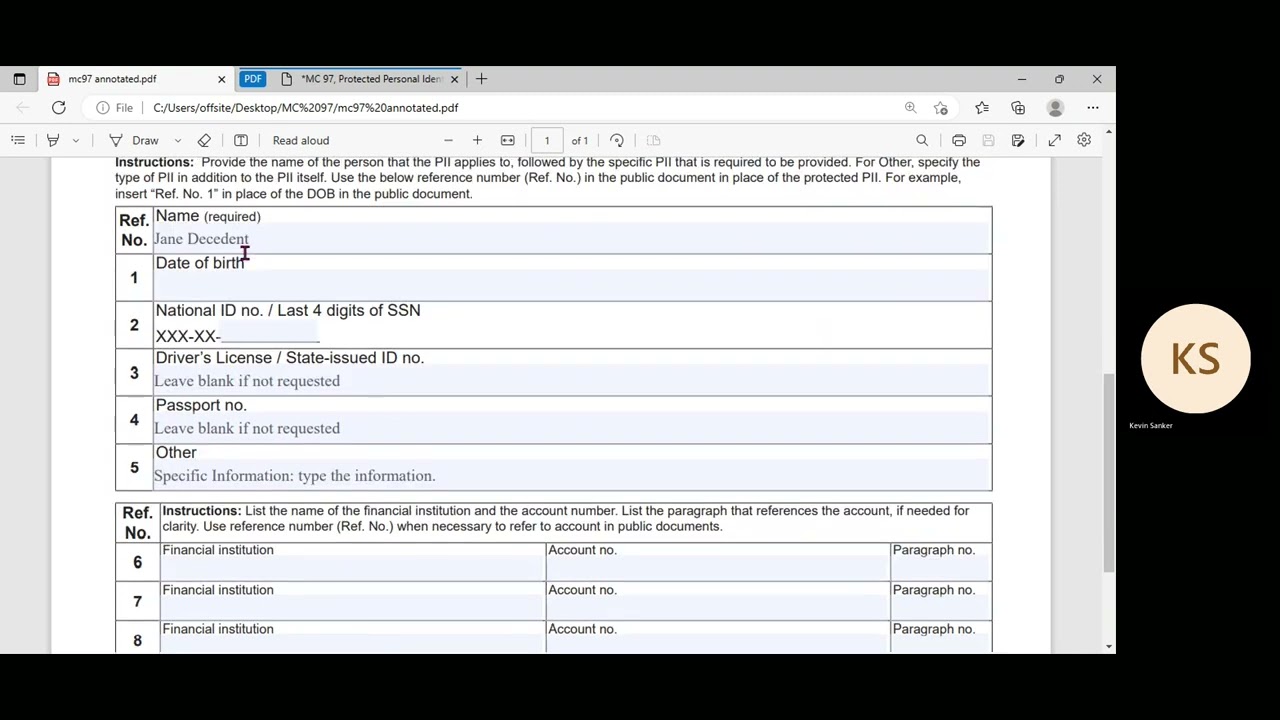Image resolution: width=1280 pixels, height=720 pixels.
Task: Select the Add text tool
Action: (241, 141)
